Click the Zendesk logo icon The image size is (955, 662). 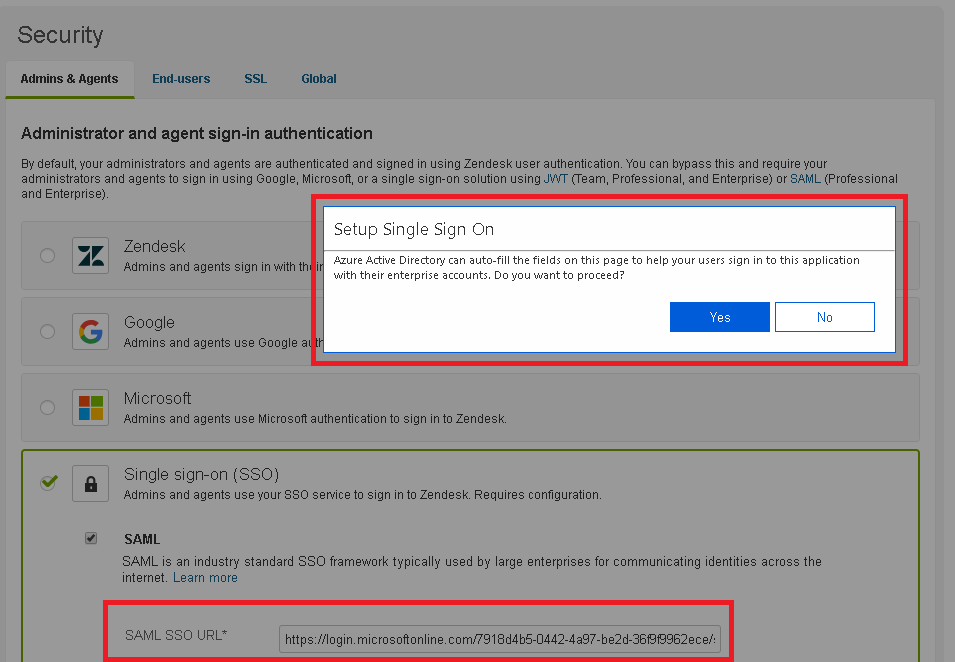[90, 255]
